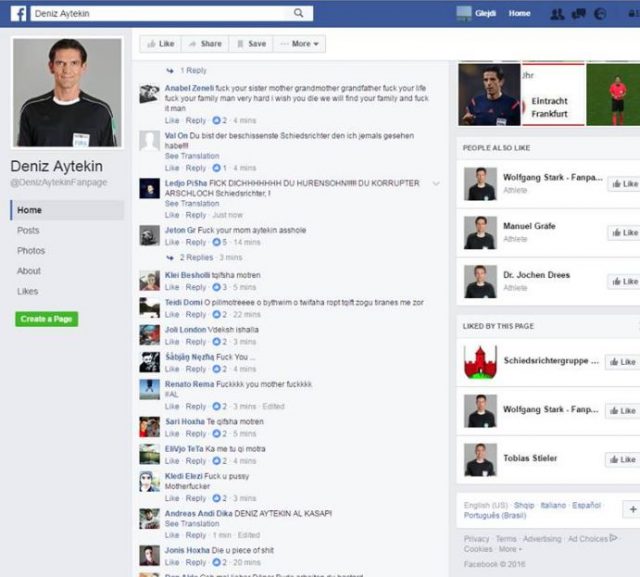
Task: Click See Translation under Val On comment
Action: point(192,156)
